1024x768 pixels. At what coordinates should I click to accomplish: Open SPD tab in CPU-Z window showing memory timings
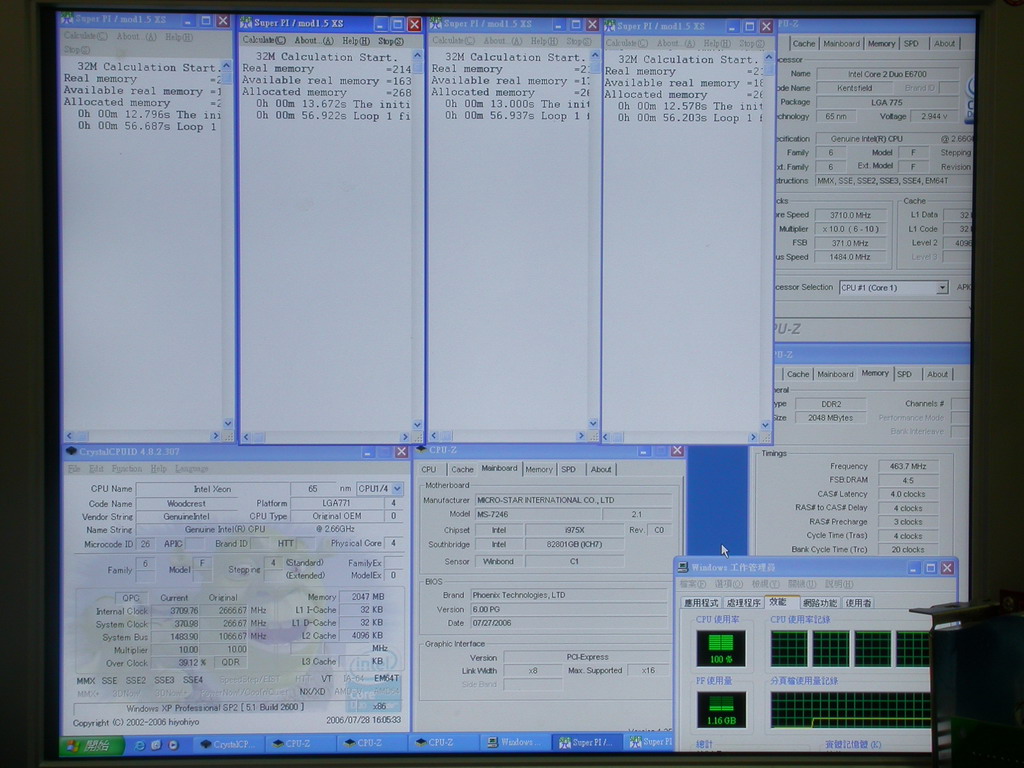point(904,374)
